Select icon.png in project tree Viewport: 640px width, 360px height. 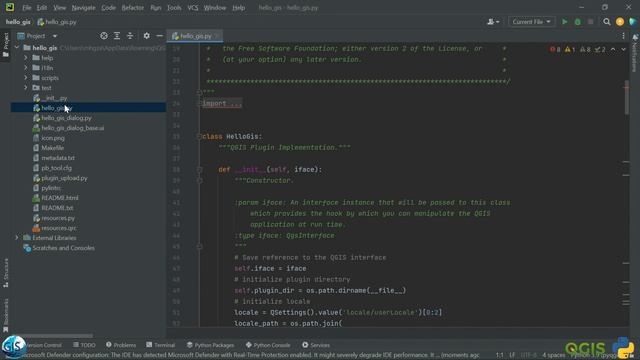pyautogui.click(x=53, y=138)
